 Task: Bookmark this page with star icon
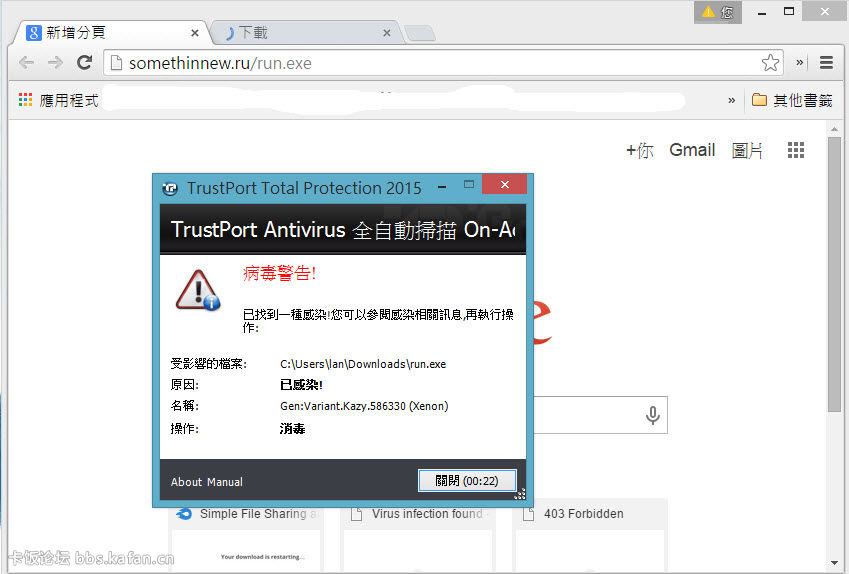coord(770,63)
